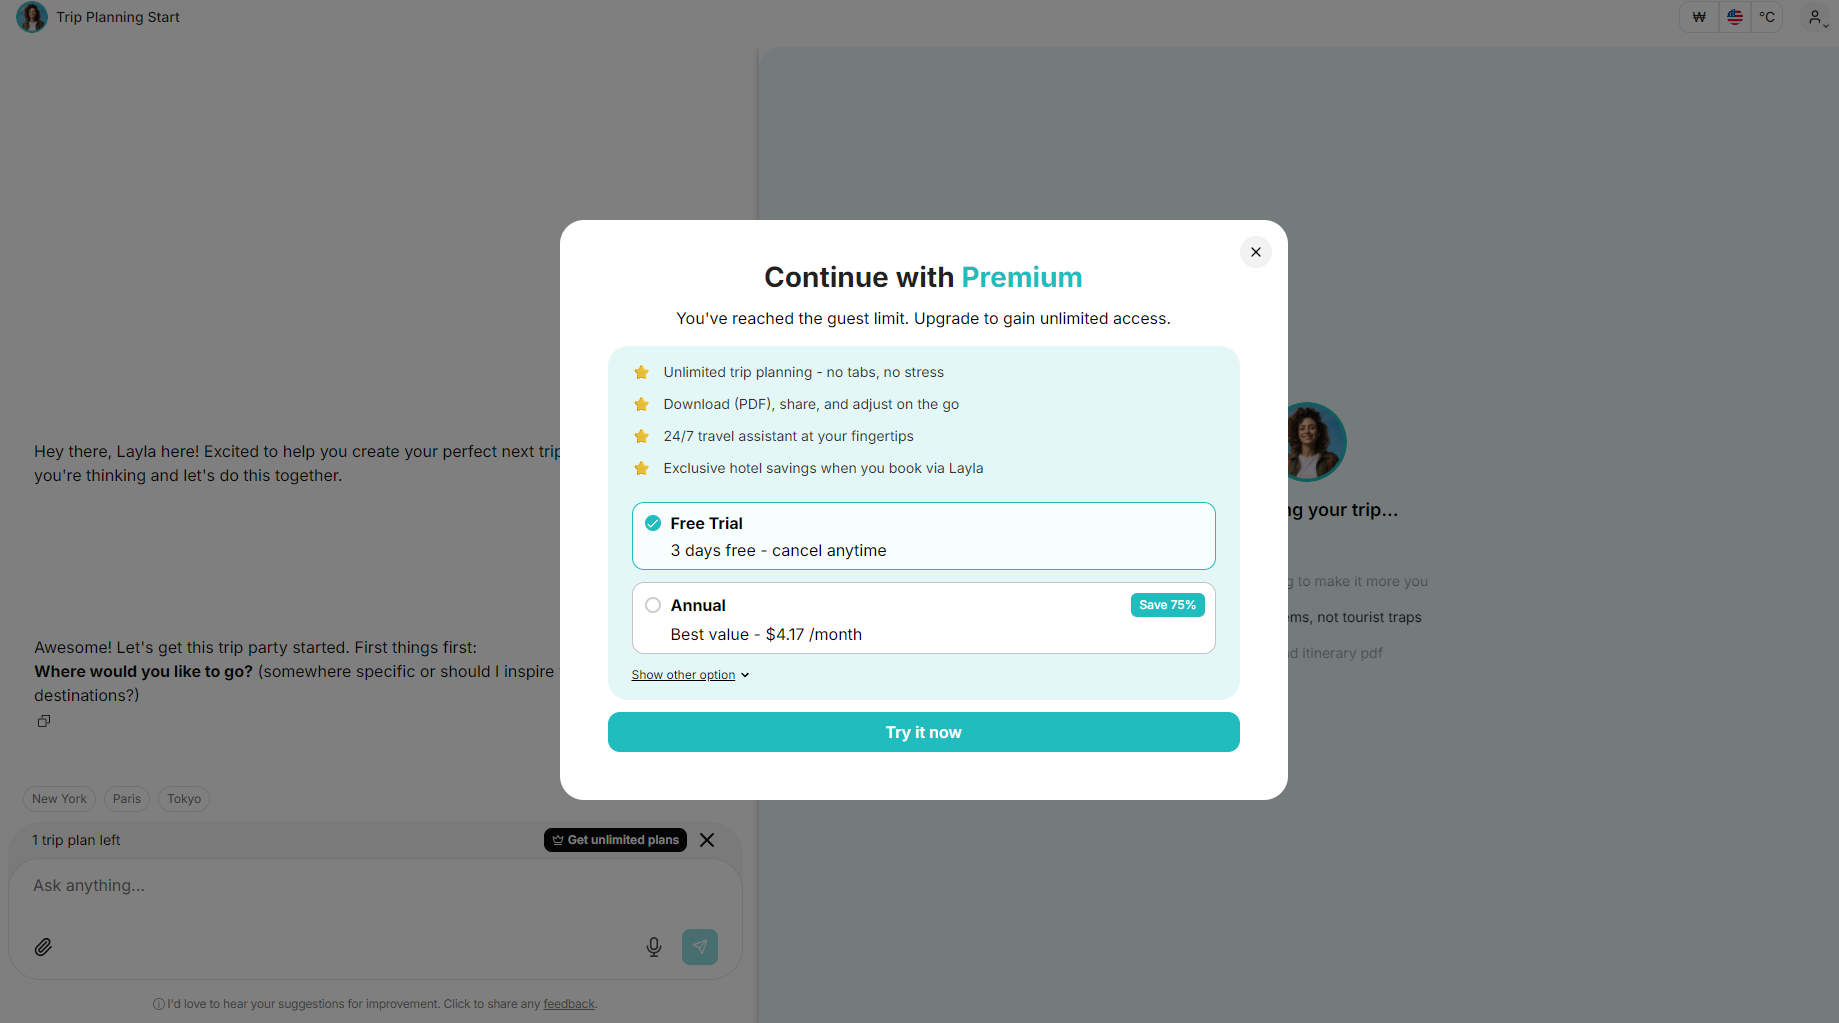Click the user profile icon top right

pos(1813,16)
